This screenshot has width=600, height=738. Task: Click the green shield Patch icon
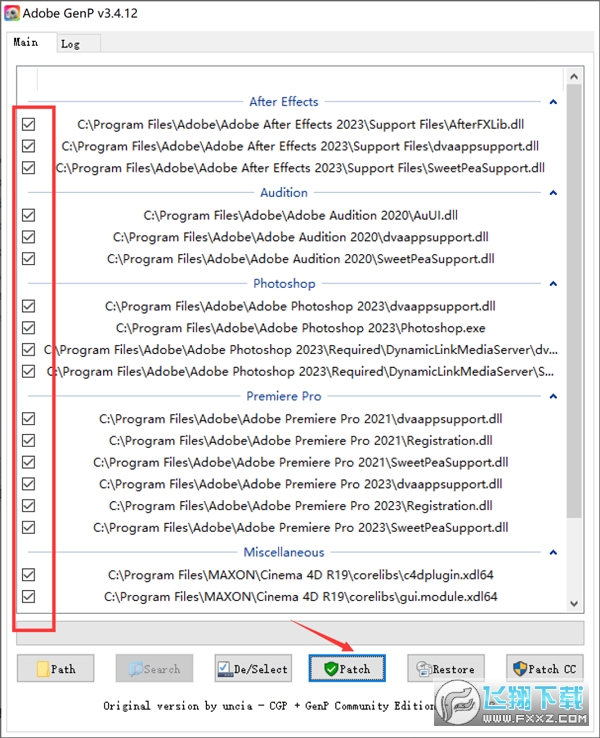331,668
